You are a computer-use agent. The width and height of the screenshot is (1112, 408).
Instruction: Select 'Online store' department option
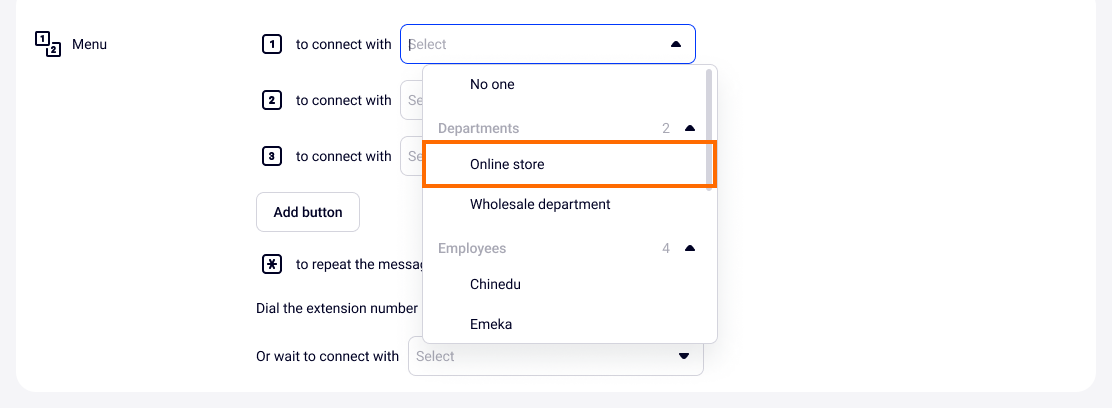click(507, 164)
